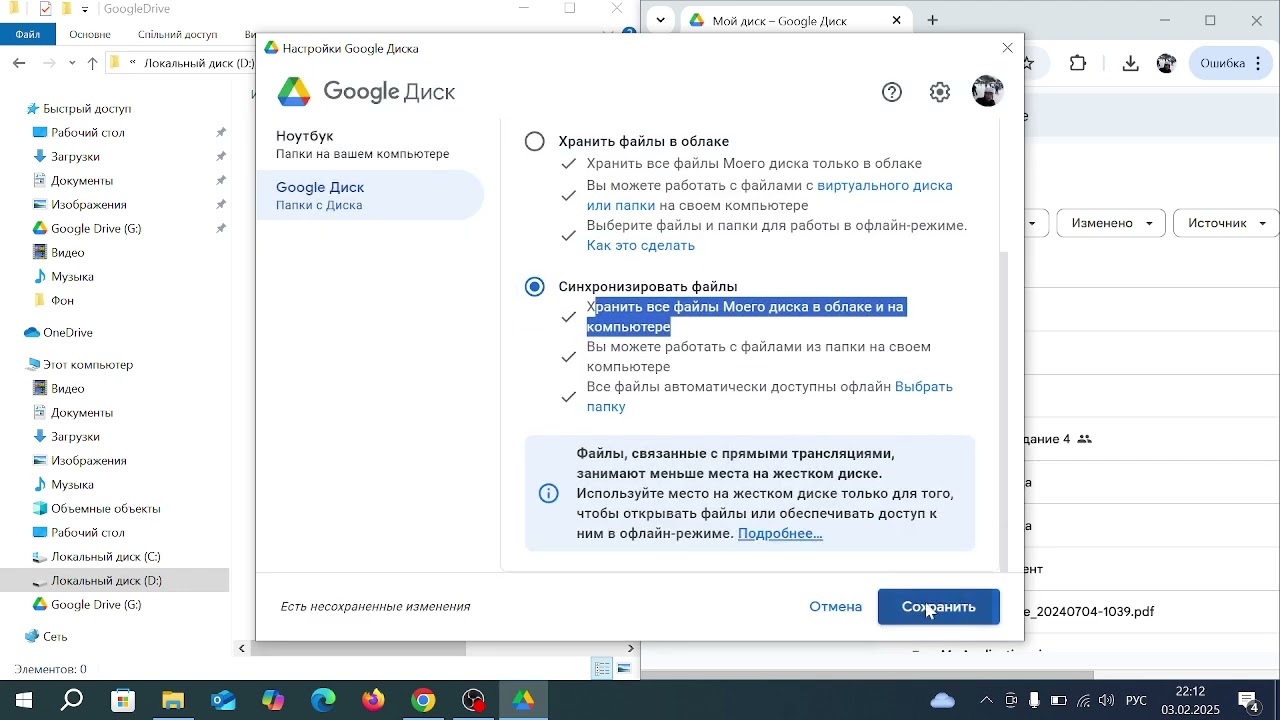Image resolution: width=1280 pixels, height=720 pixels.
Task: Click the pin icon beside 'Изображения'
Action: (x=221, y=205)
